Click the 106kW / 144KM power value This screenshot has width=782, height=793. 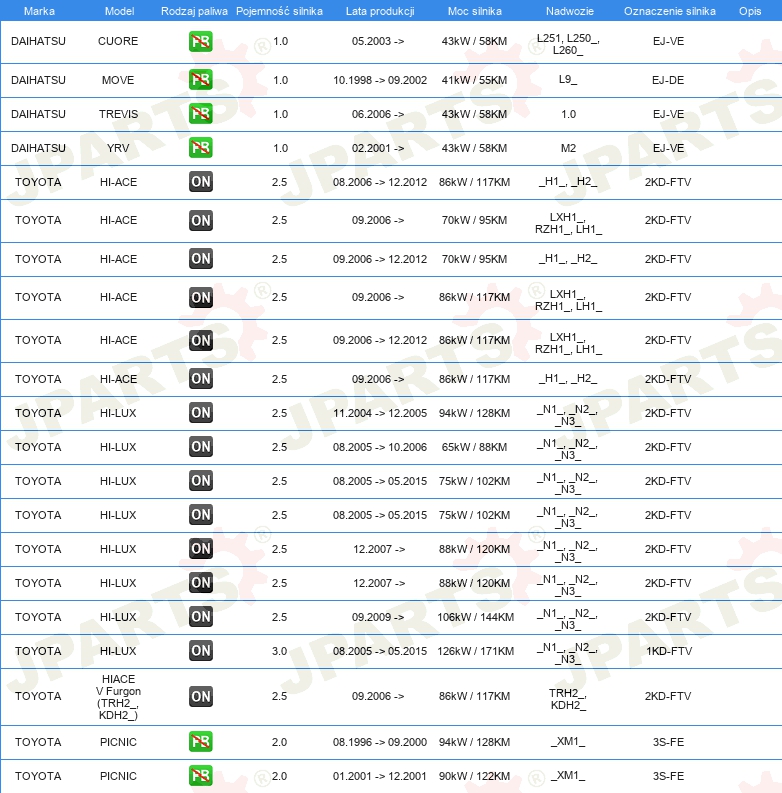475,616
